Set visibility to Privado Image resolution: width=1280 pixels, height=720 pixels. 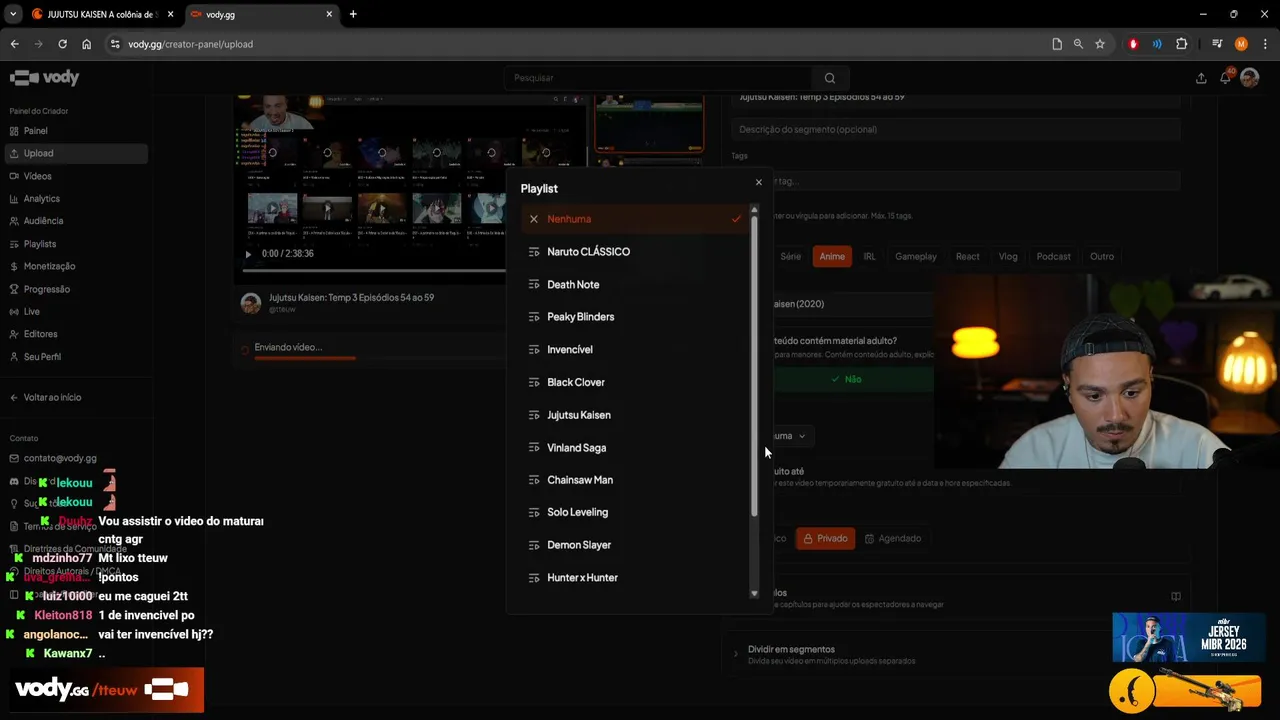pyautogui.click(x=825, y=538)
